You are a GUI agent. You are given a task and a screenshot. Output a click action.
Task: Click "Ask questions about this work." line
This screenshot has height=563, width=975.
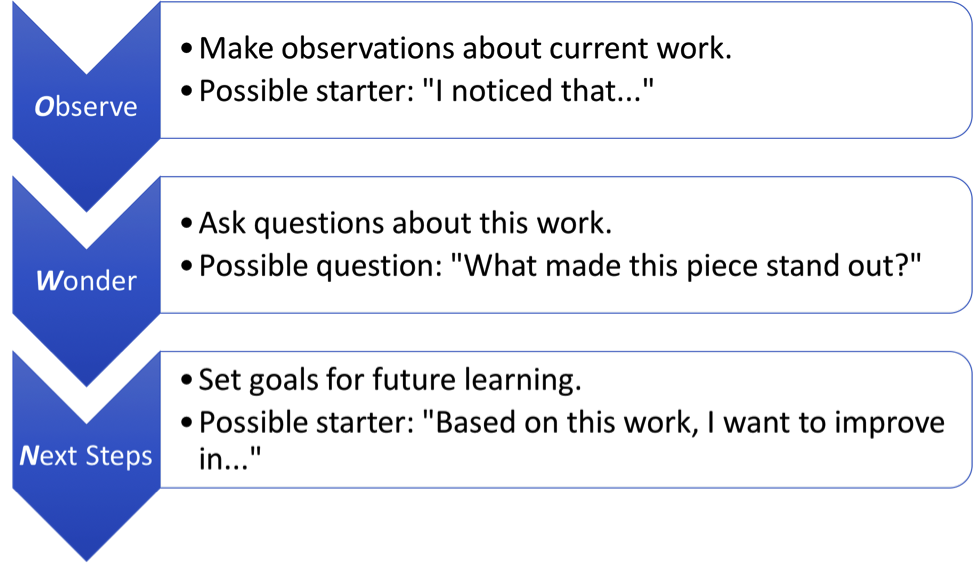coord(405,223)
